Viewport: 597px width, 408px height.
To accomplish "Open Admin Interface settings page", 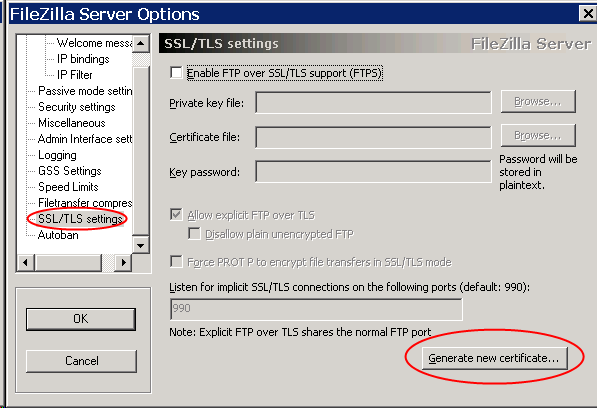I will [x=85, y=139].
